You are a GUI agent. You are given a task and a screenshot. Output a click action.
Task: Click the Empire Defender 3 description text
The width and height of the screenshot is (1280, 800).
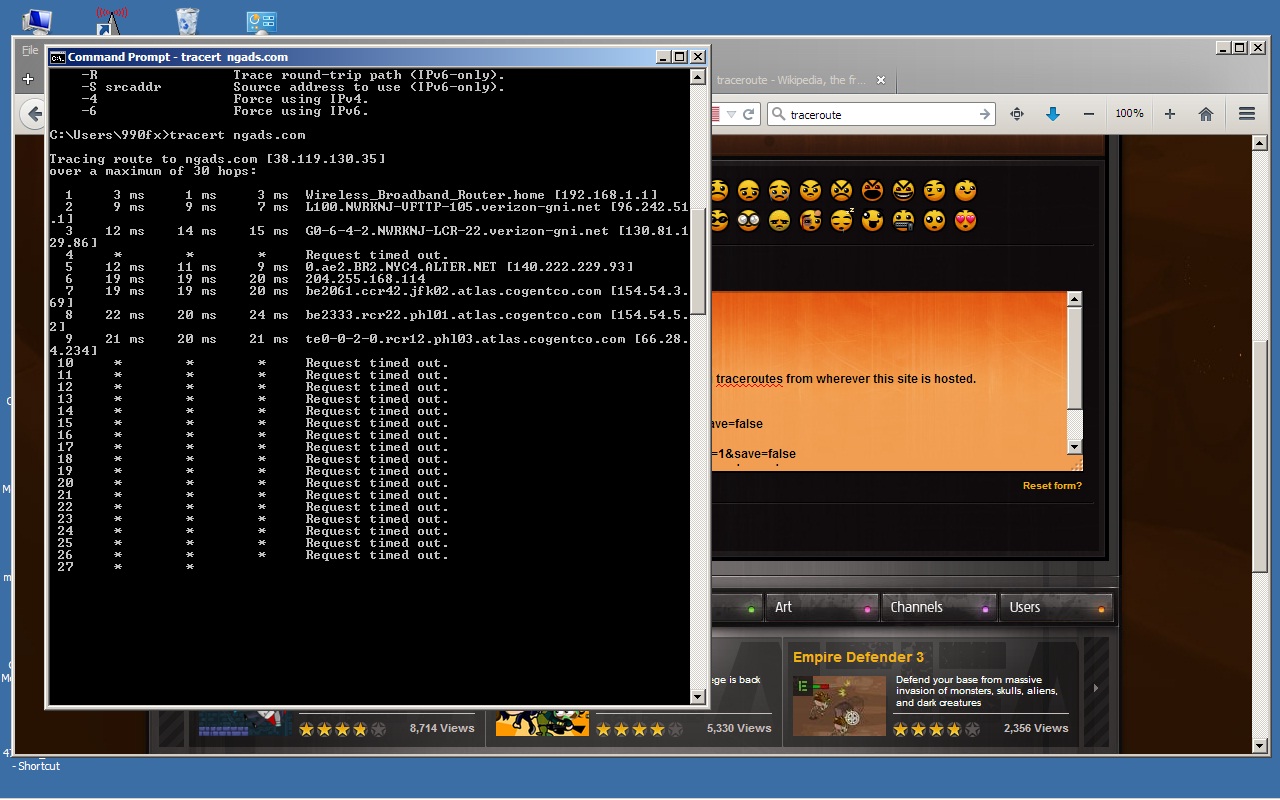pos(977,691)
